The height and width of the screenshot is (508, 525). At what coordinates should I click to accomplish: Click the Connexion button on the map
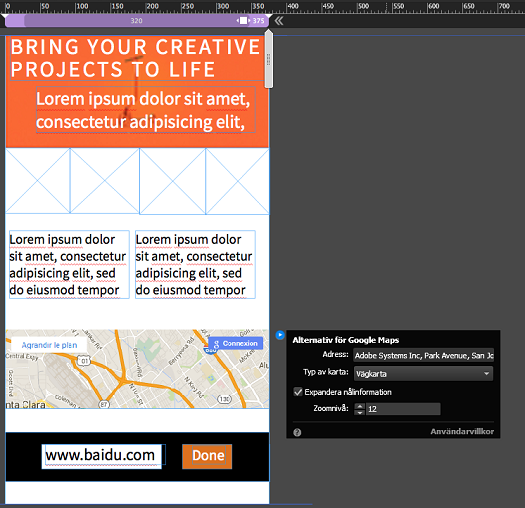pyautogui.click(x=236, y=343)
